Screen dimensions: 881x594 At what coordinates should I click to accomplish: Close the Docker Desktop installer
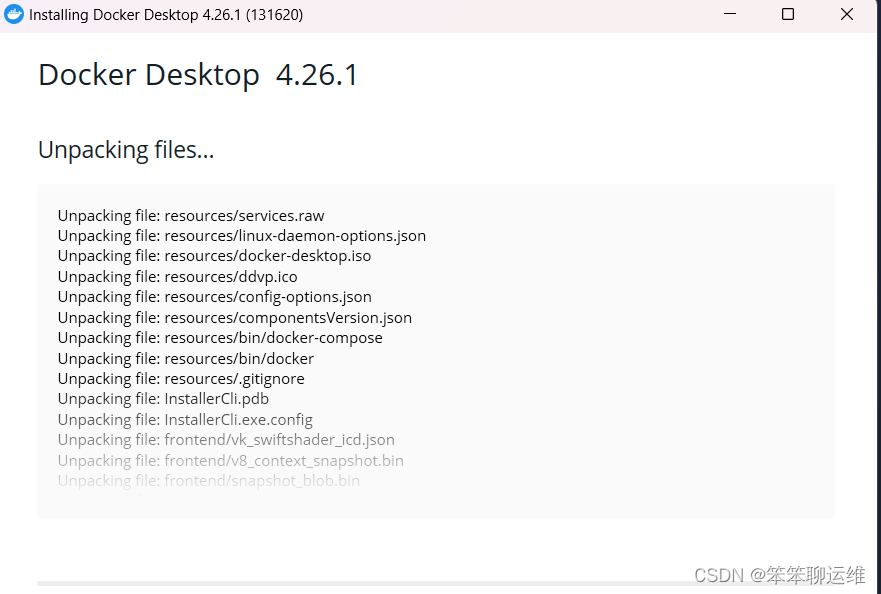click(x=847, y=14)
